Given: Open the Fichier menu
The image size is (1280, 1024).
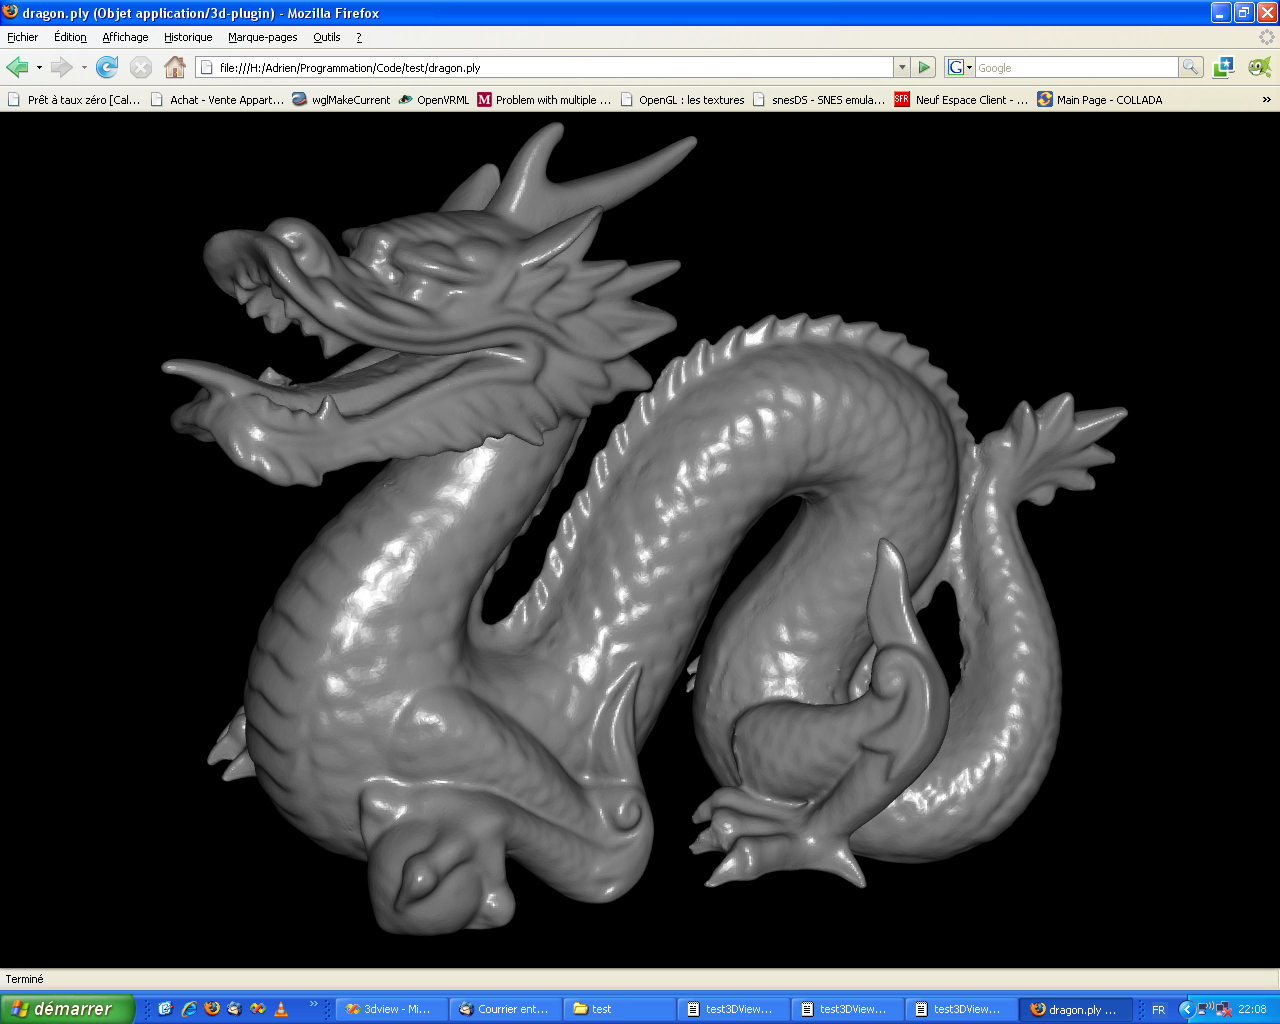Looking at the screenshot, I should pos(22,37).
